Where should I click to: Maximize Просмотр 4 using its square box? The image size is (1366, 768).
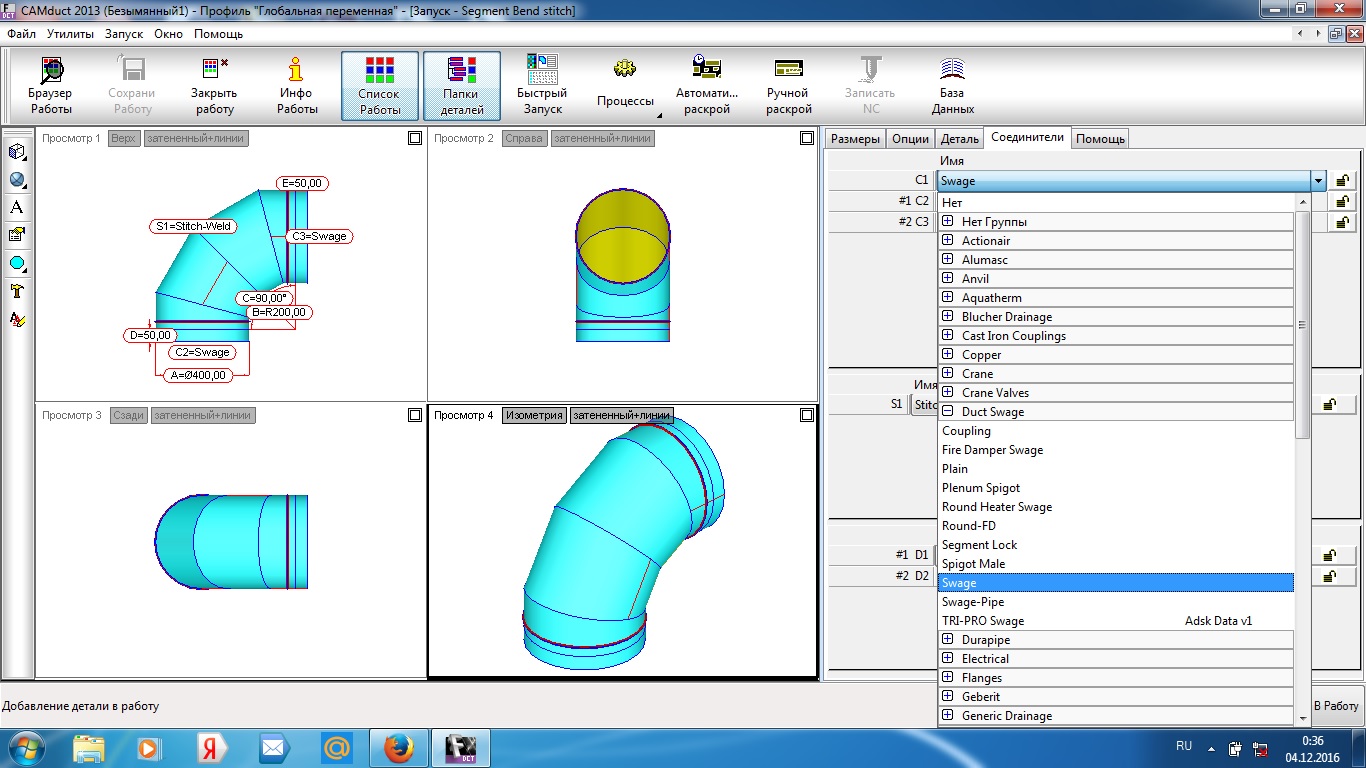point(807,415)
